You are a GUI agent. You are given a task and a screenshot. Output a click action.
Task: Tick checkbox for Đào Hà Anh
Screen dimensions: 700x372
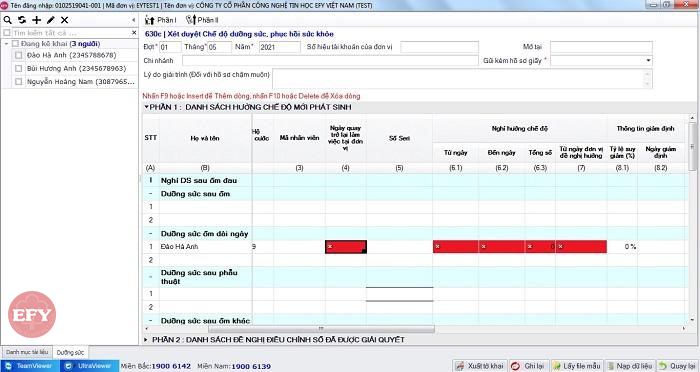[x=18, y=55]
